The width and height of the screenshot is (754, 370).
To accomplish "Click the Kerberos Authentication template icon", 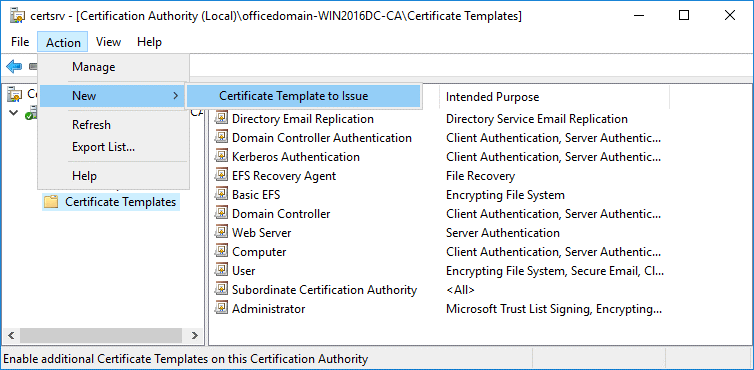I will pyautogui.click(x=221, y=156).
